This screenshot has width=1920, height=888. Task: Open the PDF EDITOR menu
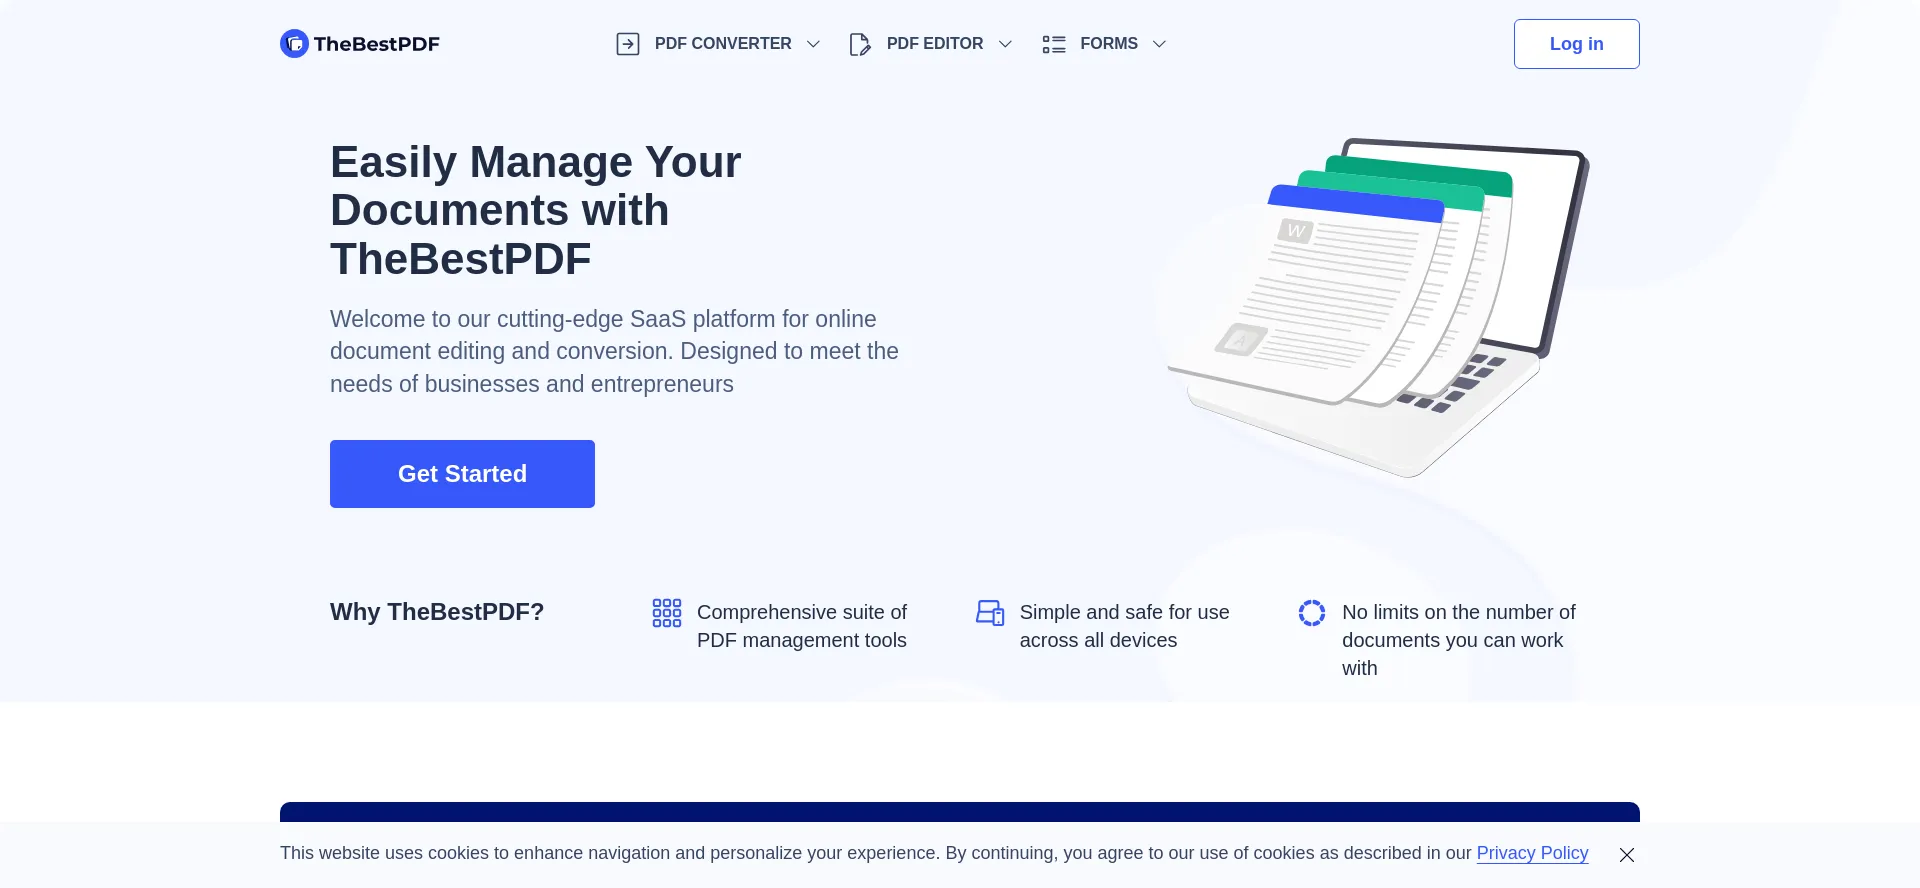point(935,44)
